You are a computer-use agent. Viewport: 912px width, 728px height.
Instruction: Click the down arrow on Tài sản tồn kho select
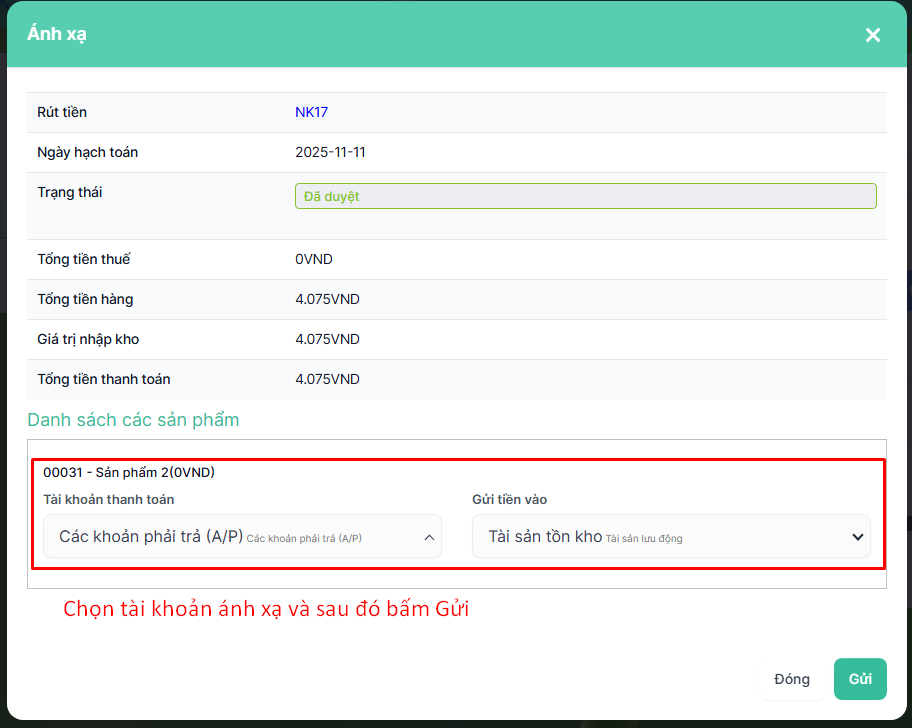(857, 537)
